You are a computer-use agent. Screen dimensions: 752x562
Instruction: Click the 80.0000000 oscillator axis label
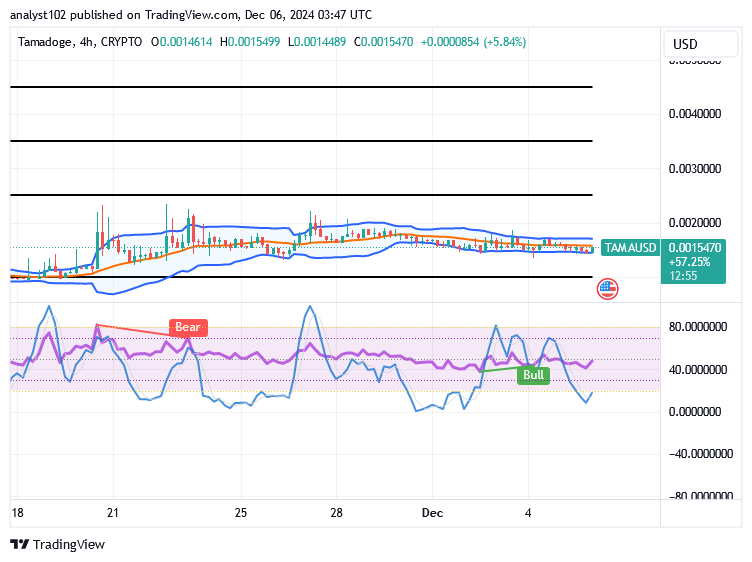click(x=698, y=327)
